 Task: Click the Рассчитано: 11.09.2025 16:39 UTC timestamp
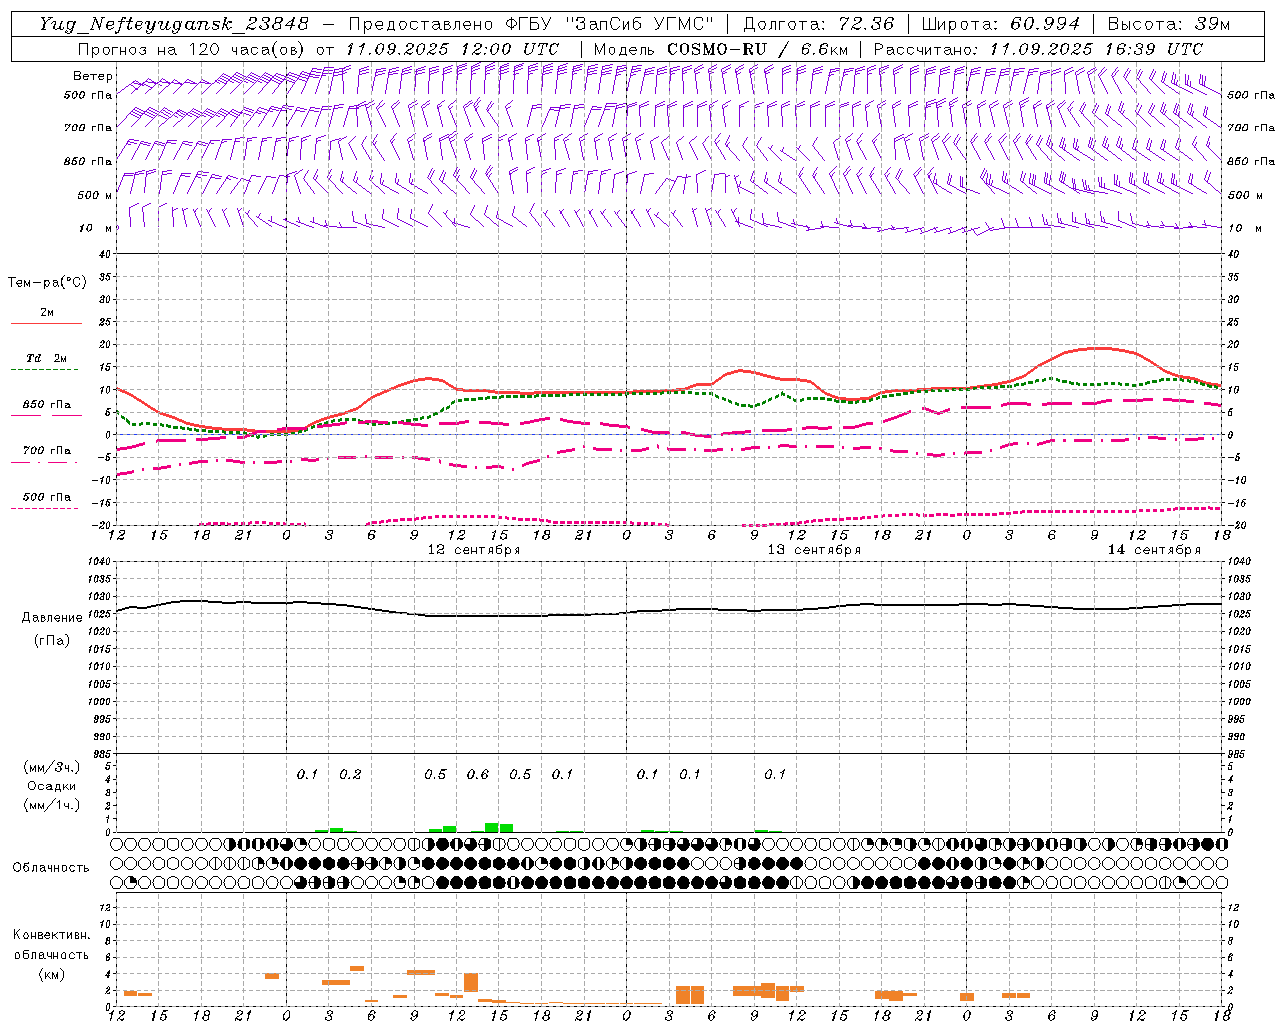click(1038, 49)
